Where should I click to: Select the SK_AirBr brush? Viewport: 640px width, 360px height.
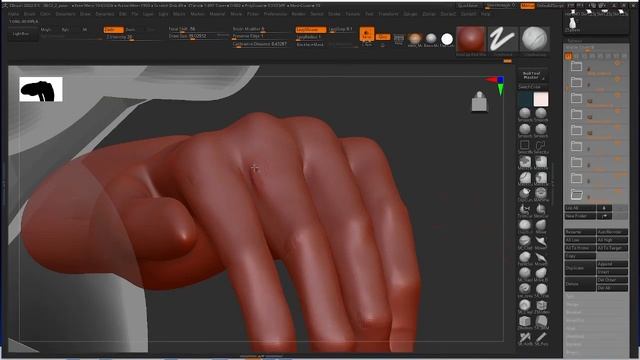pyautogui.click(x=525, y=338)
